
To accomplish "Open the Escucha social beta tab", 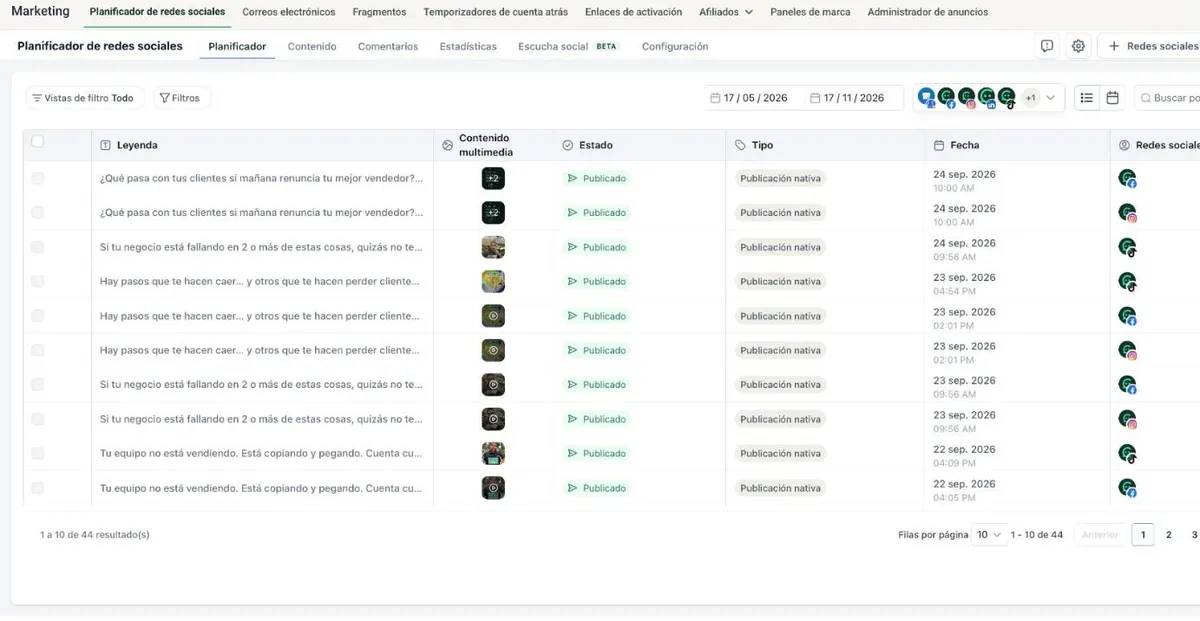I will click(x=568, y=46).
